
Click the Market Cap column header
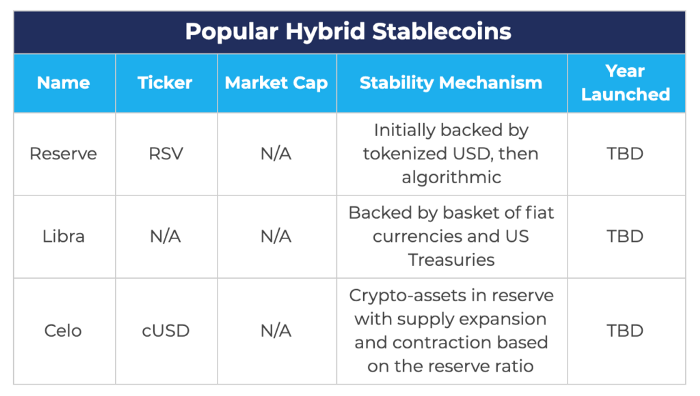pyautogui.click(x=276, y=83)
